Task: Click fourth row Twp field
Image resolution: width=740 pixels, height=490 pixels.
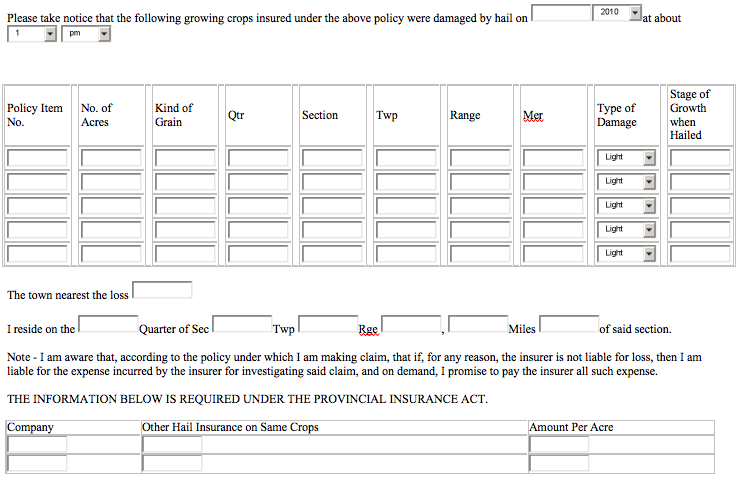Action: point(406,230)
